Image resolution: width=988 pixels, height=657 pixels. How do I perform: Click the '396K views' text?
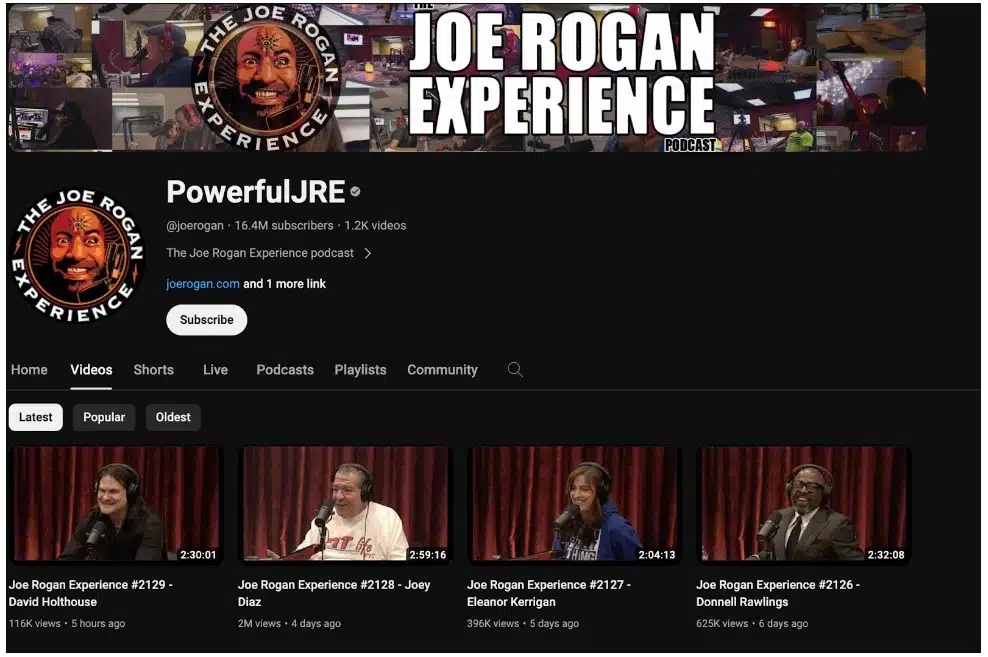coord(493,624)
